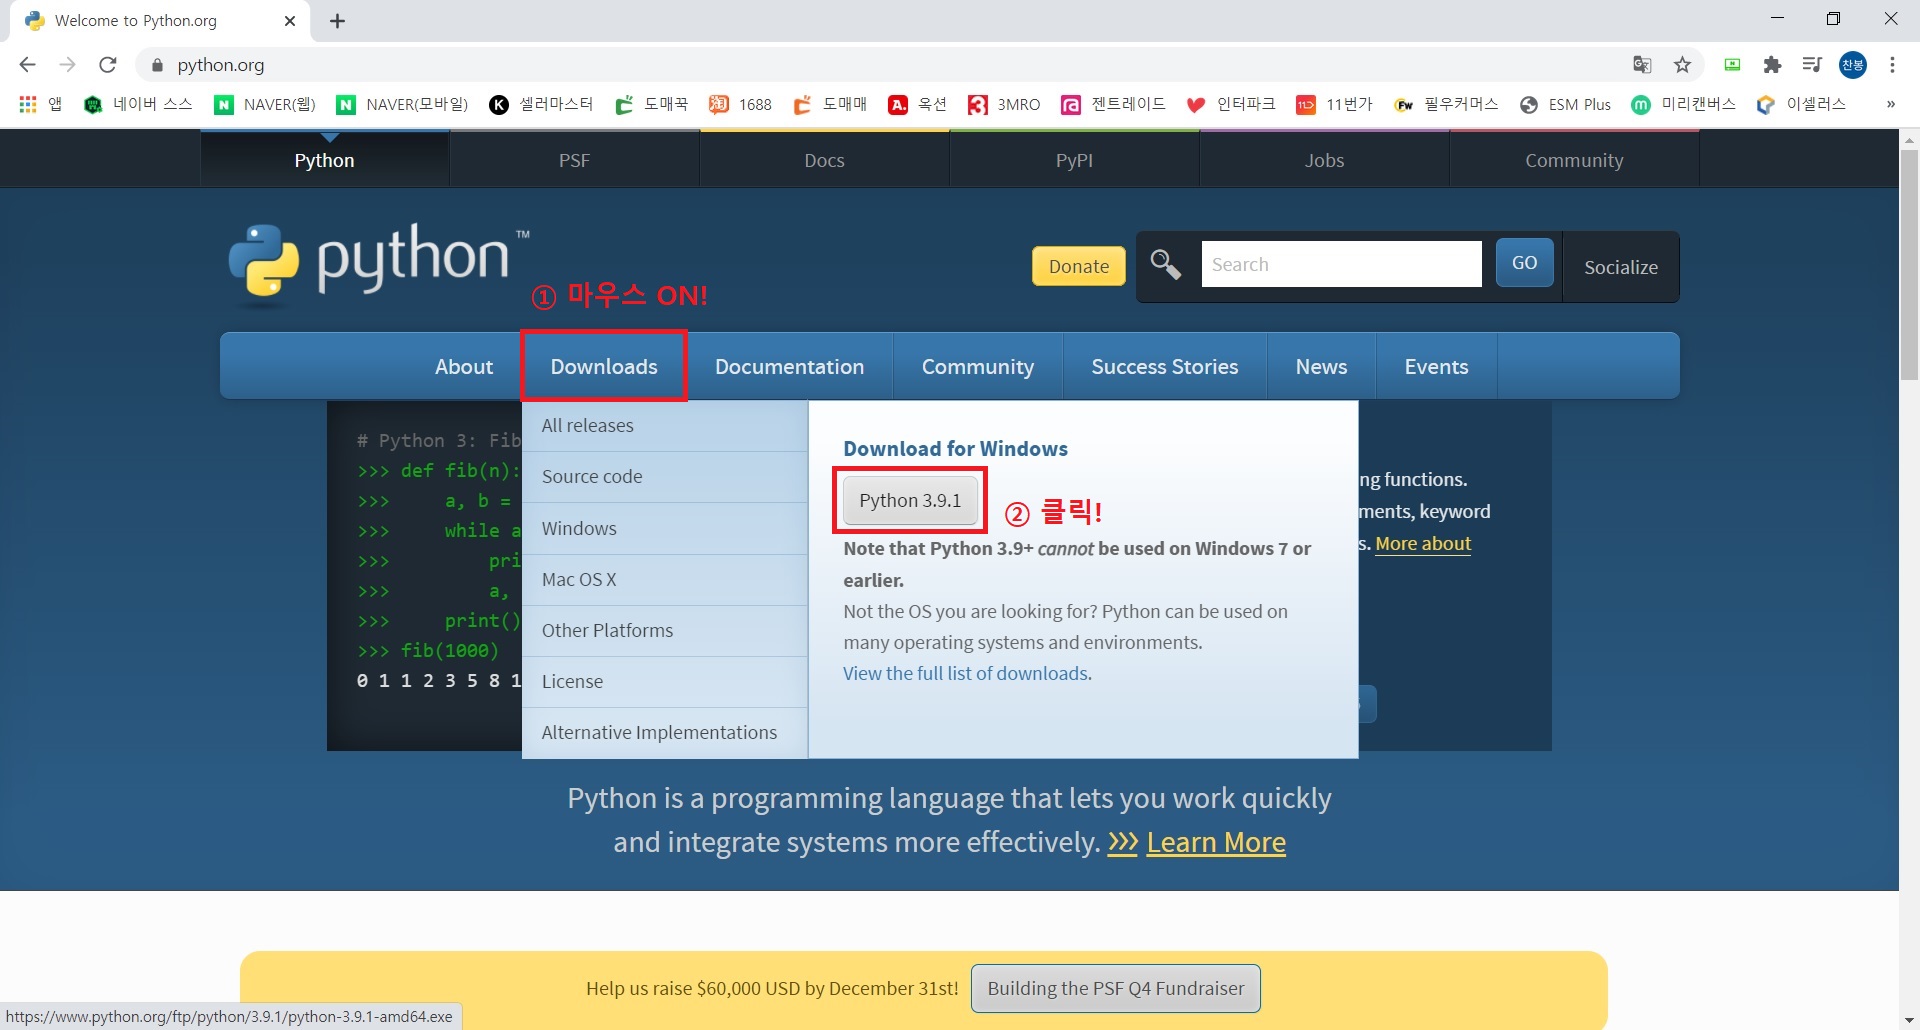The image size is (1920, 1030).
Task: Open the Documentation menu
Action: tap(789, 367)
